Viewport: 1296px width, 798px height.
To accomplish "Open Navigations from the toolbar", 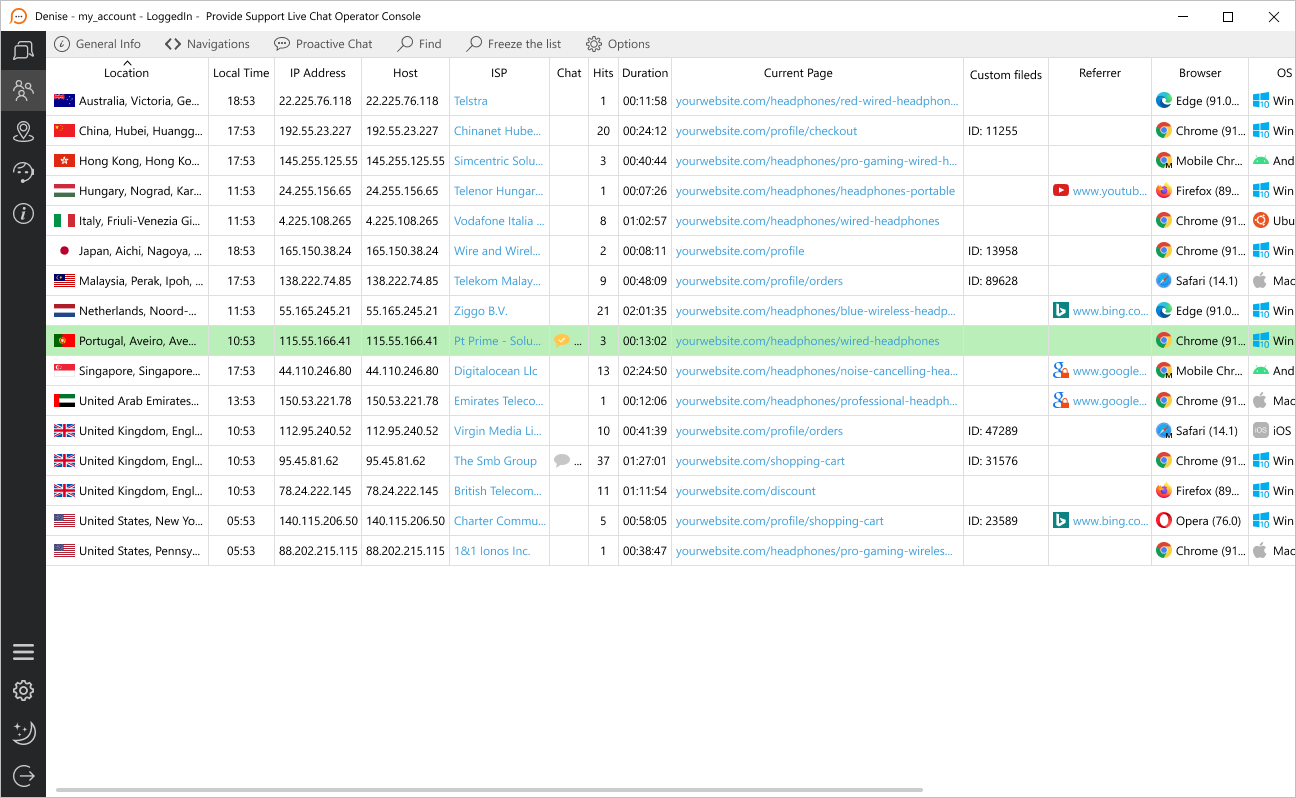I will [207, 43].
